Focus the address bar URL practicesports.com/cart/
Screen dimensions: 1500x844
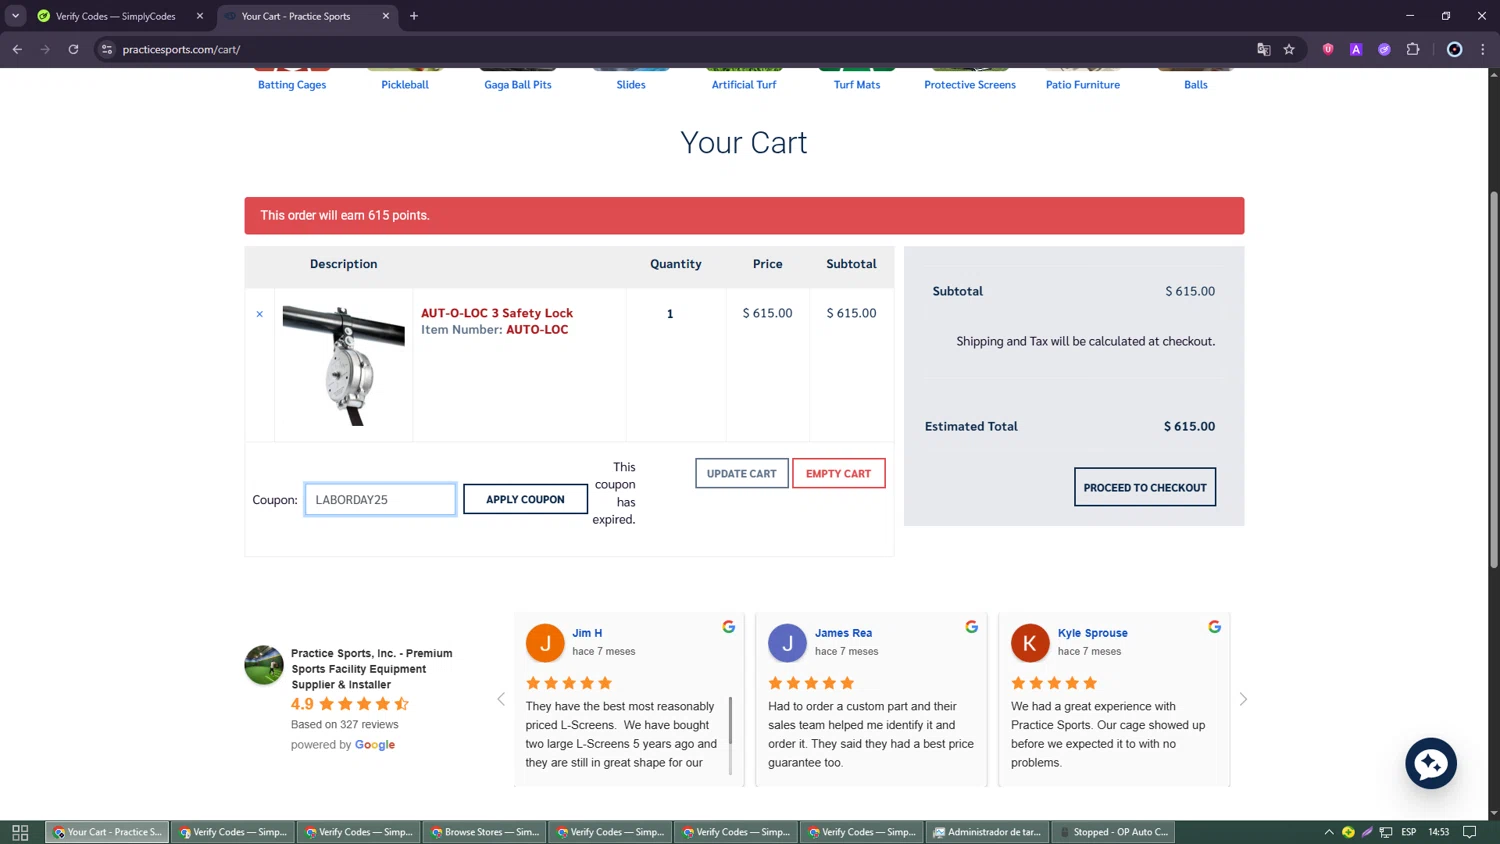181,49
